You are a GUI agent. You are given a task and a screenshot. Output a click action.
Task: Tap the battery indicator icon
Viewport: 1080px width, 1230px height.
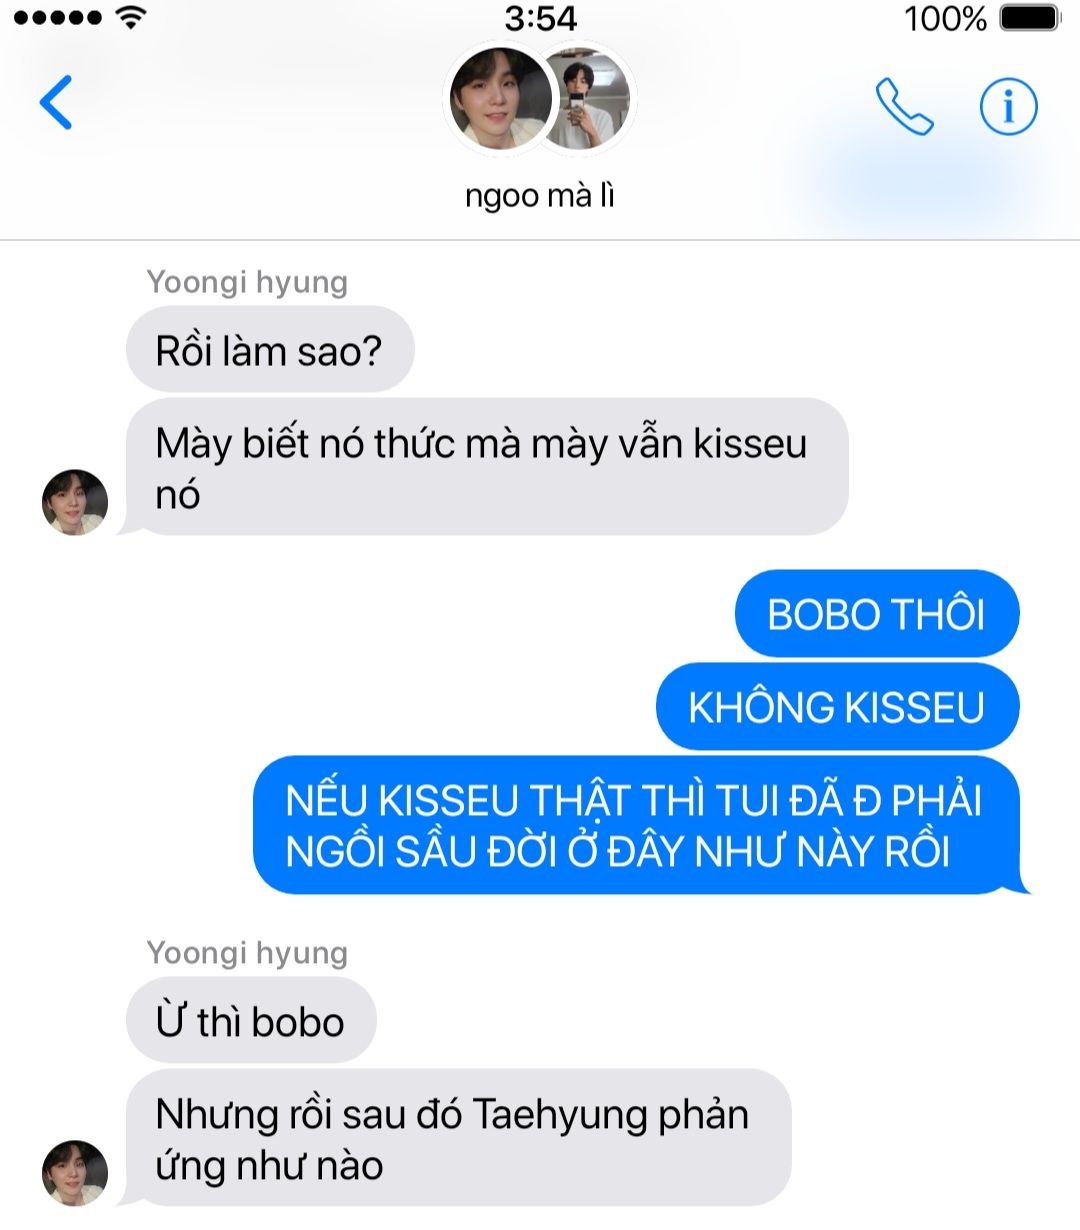point(1029,17)
